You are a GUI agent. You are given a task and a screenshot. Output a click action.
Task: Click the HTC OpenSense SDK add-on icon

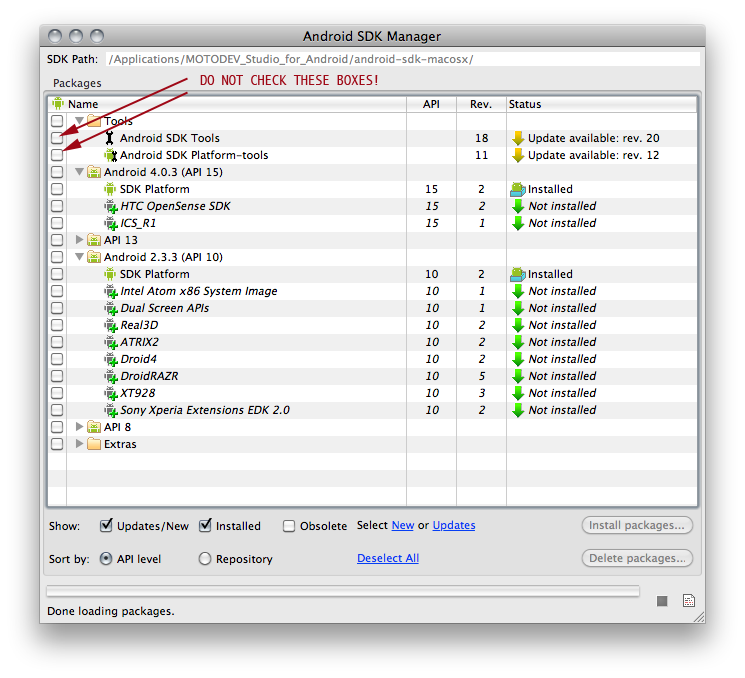111,206
